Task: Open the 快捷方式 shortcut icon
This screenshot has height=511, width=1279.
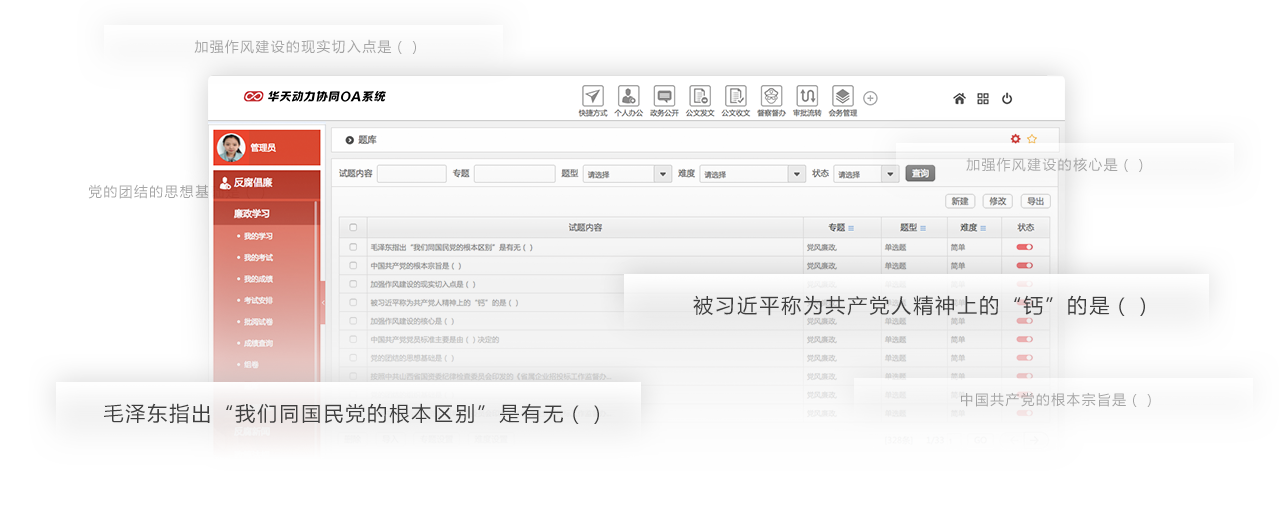Action: [x=593, y=97]
